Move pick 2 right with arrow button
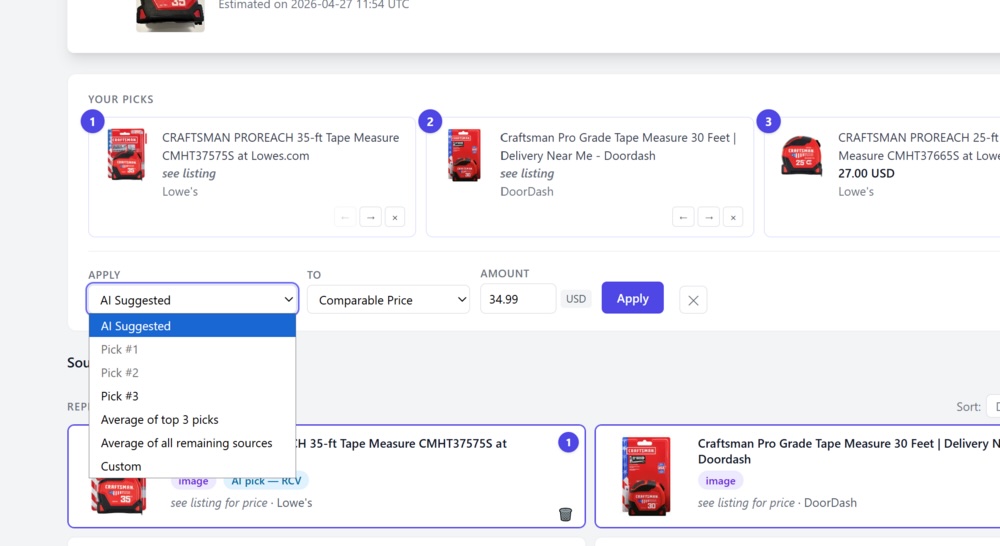1000x546 pixels. click(x=709, y=218)
